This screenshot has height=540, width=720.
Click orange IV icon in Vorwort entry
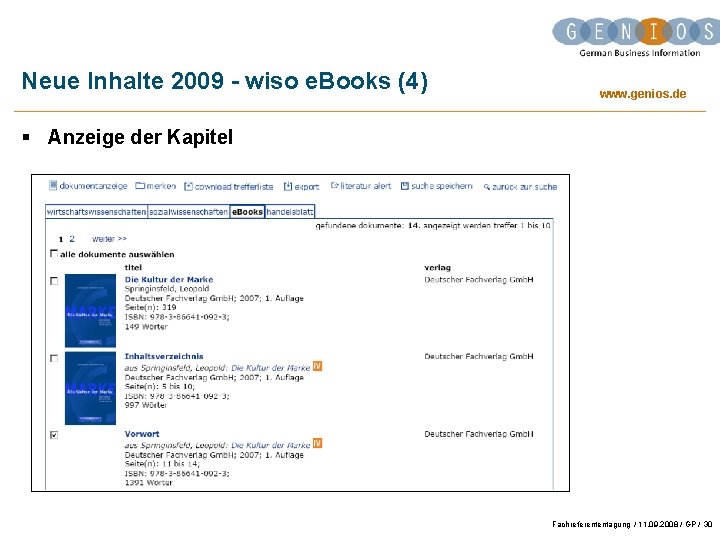(x=317, y=443)
